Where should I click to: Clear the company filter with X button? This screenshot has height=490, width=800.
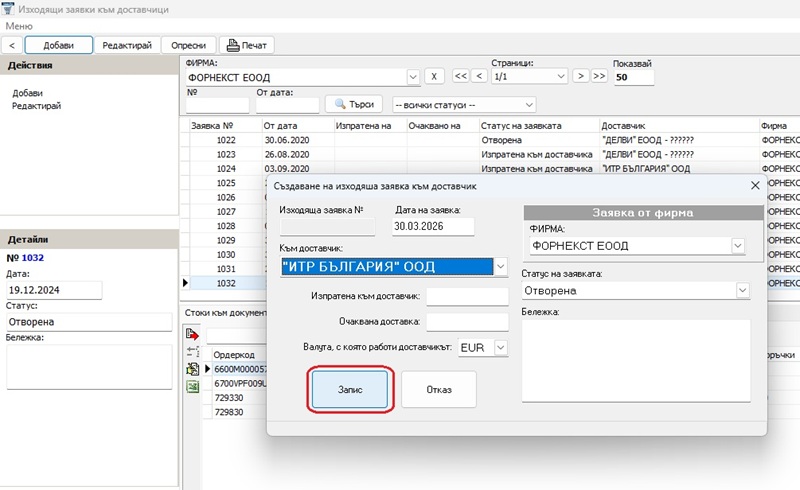click(435, 77)
